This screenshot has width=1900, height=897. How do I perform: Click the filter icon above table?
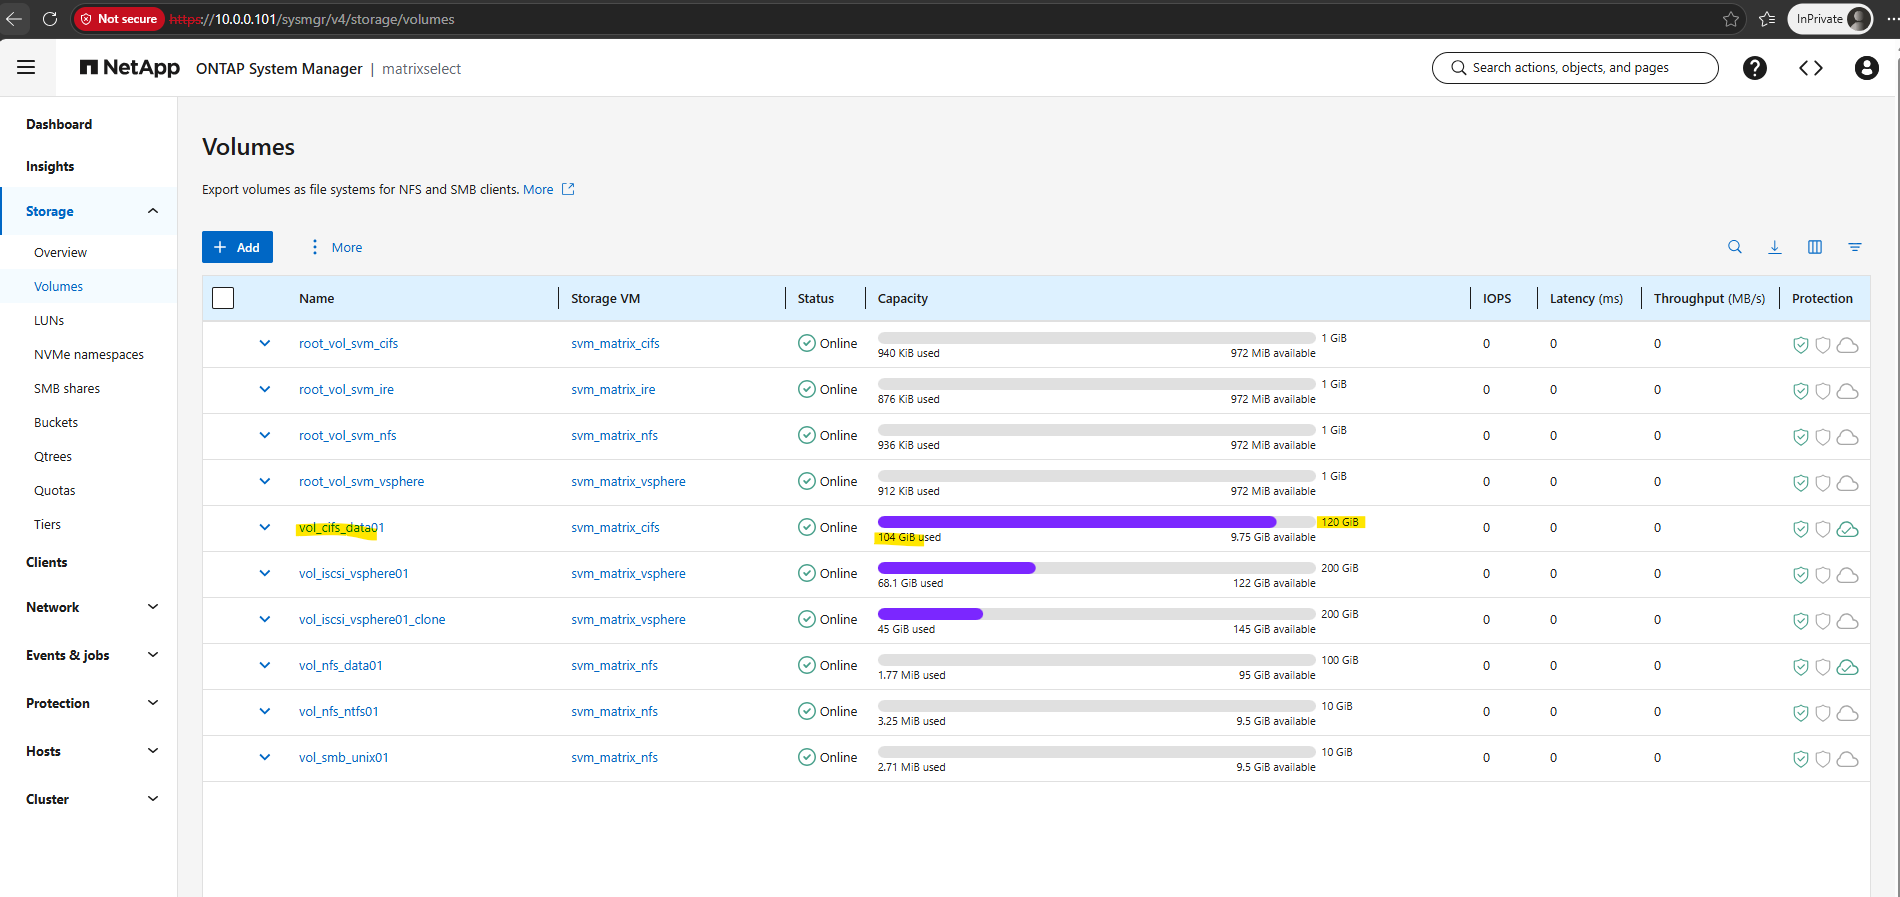click(x=1855, y=247)
